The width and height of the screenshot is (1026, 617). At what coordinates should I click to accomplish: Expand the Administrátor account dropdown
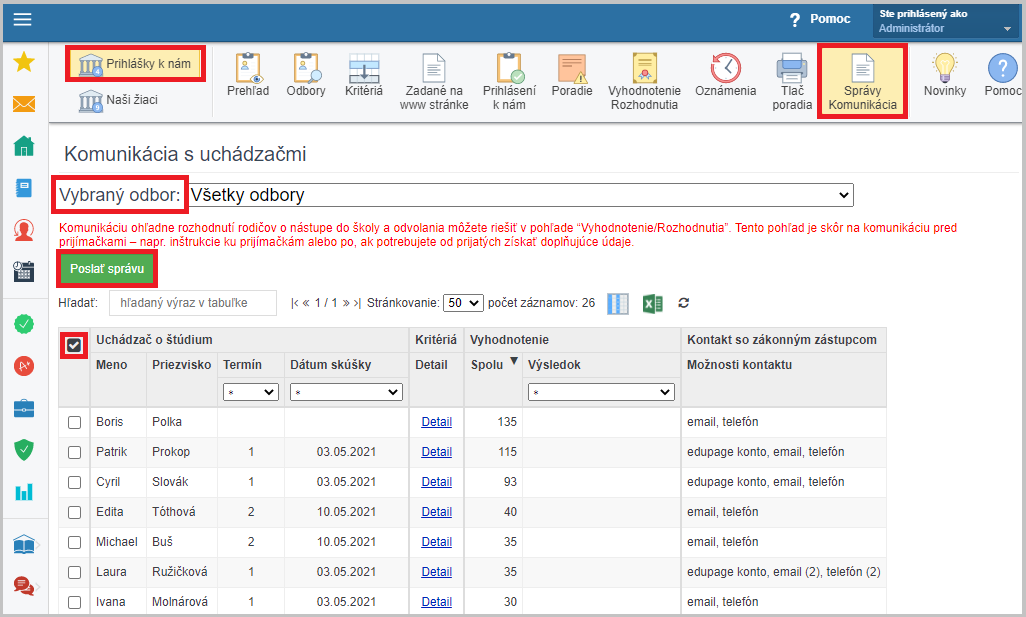pos(946,21)
